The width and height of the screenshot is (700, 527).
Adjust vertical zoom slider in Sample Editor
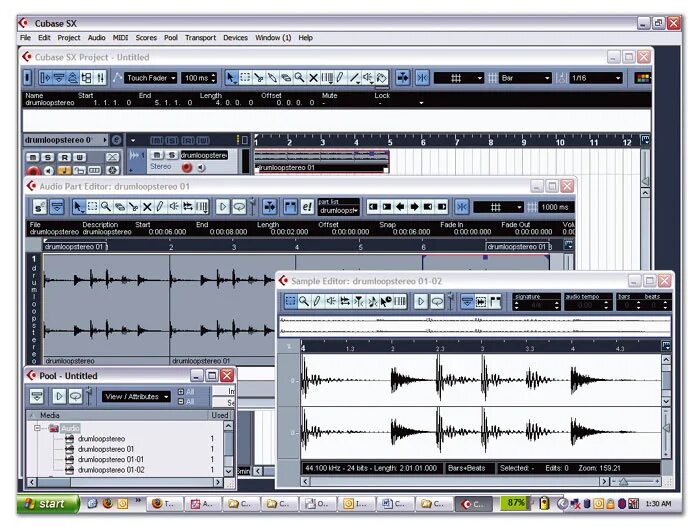point(666,429)
